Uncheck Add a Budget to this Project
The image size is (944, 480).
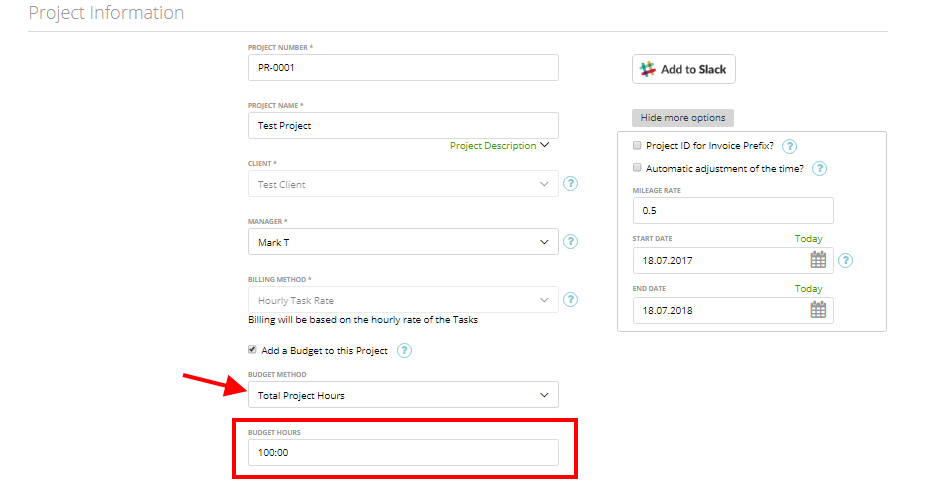pyautogui.click(x=252, y=349)
